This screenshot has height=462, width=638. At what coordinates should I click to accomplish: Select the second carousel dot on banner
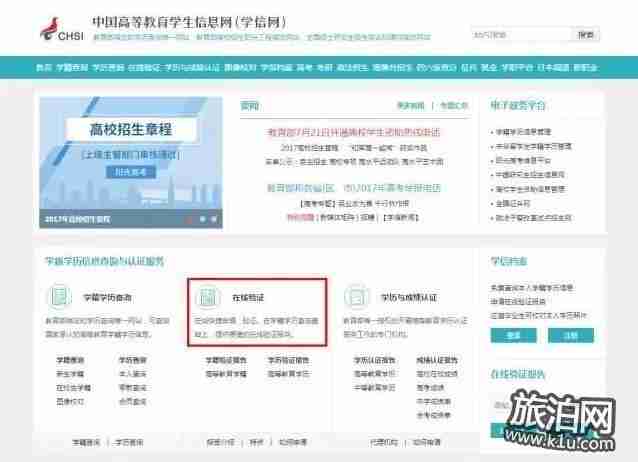tap(202, 219)
